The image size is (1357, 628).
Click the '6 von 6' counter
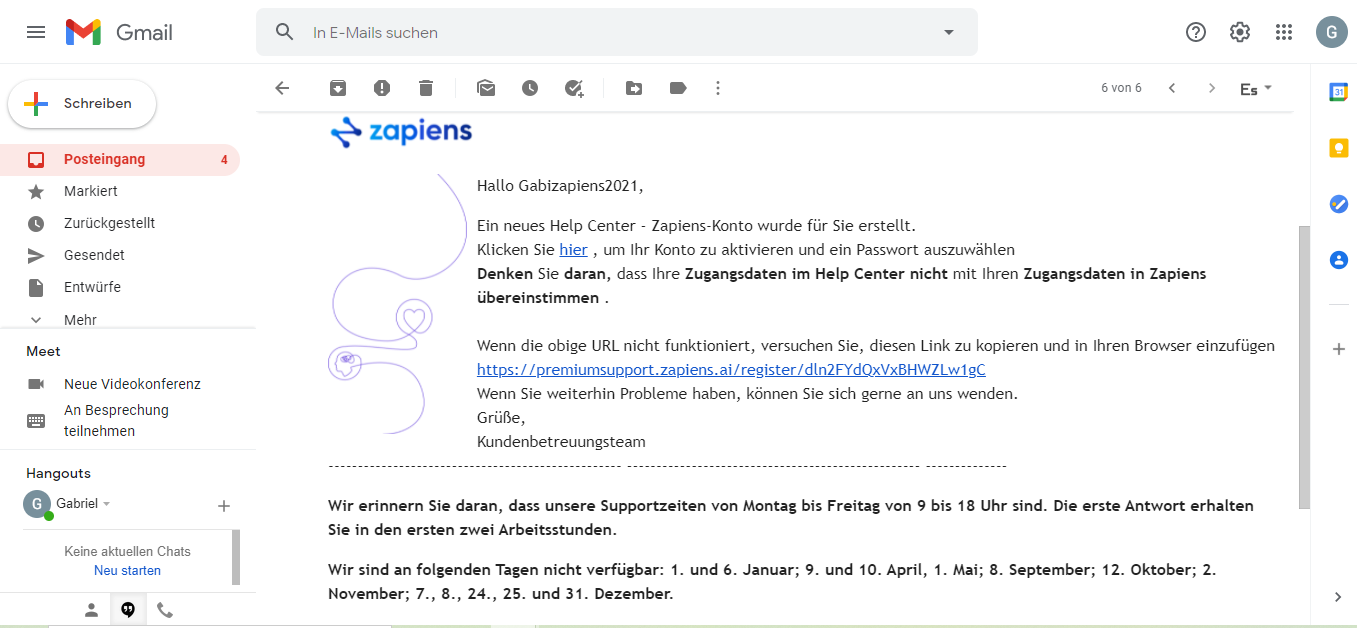[1121, 88]
